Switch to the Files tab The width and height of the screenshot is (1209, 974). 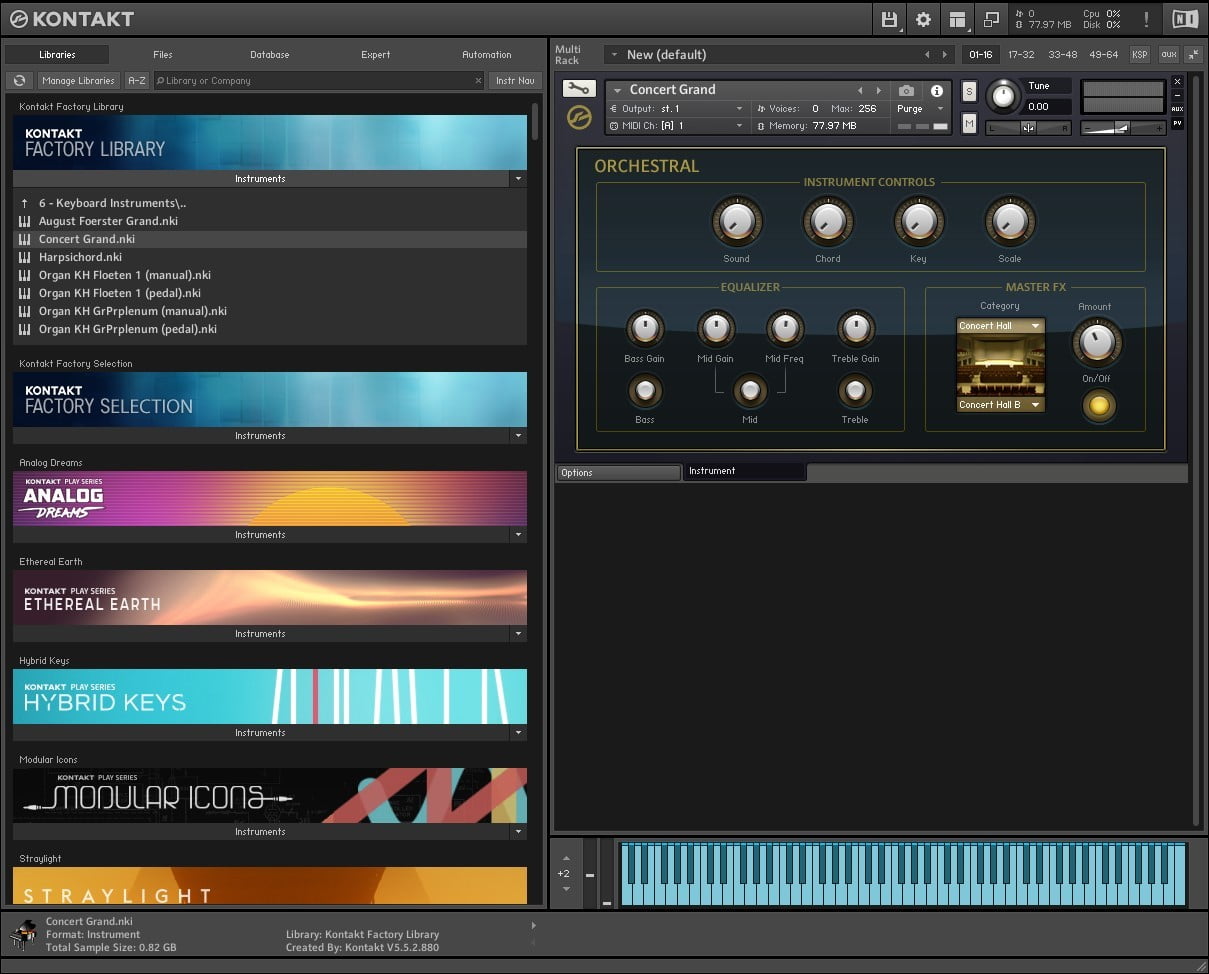click(x=163, y=55)
